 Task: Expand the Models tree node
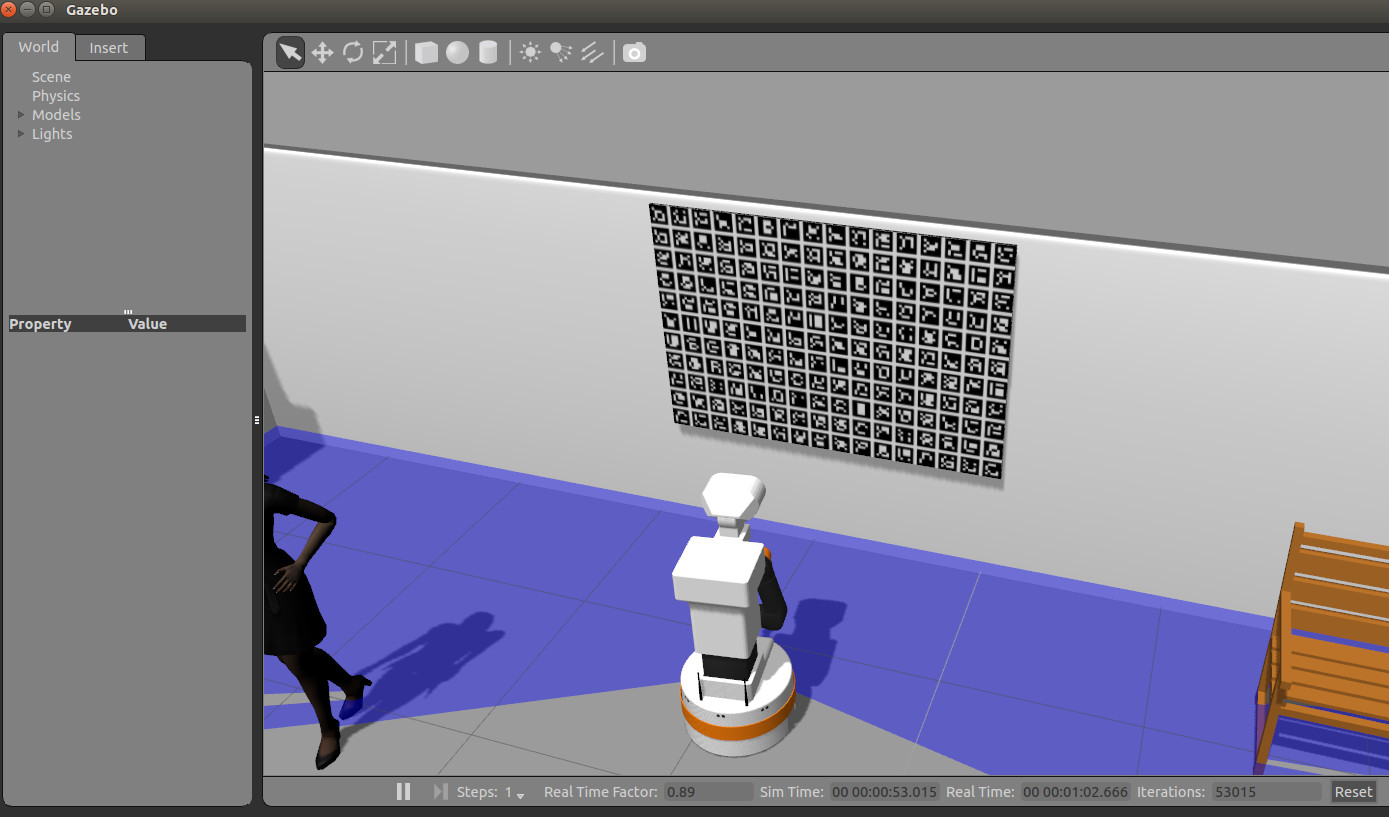(21, 115)
